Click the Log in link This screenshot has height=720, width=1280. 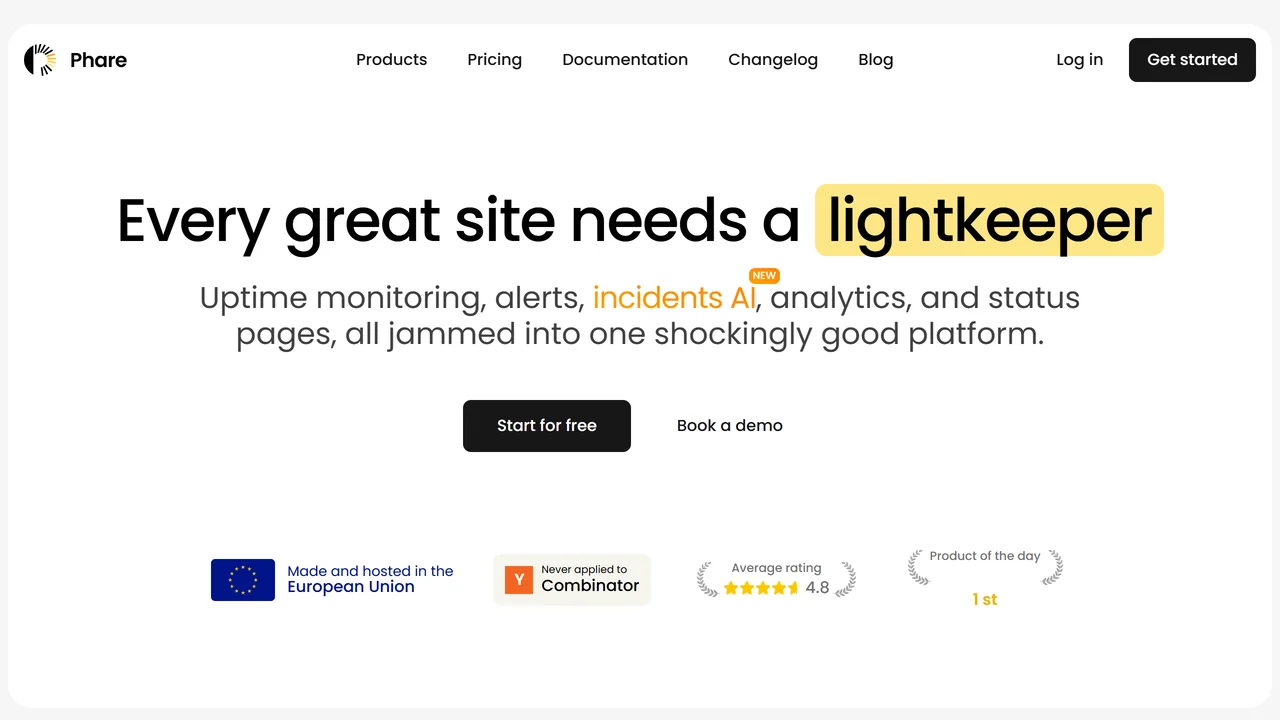pos(1080,60)
